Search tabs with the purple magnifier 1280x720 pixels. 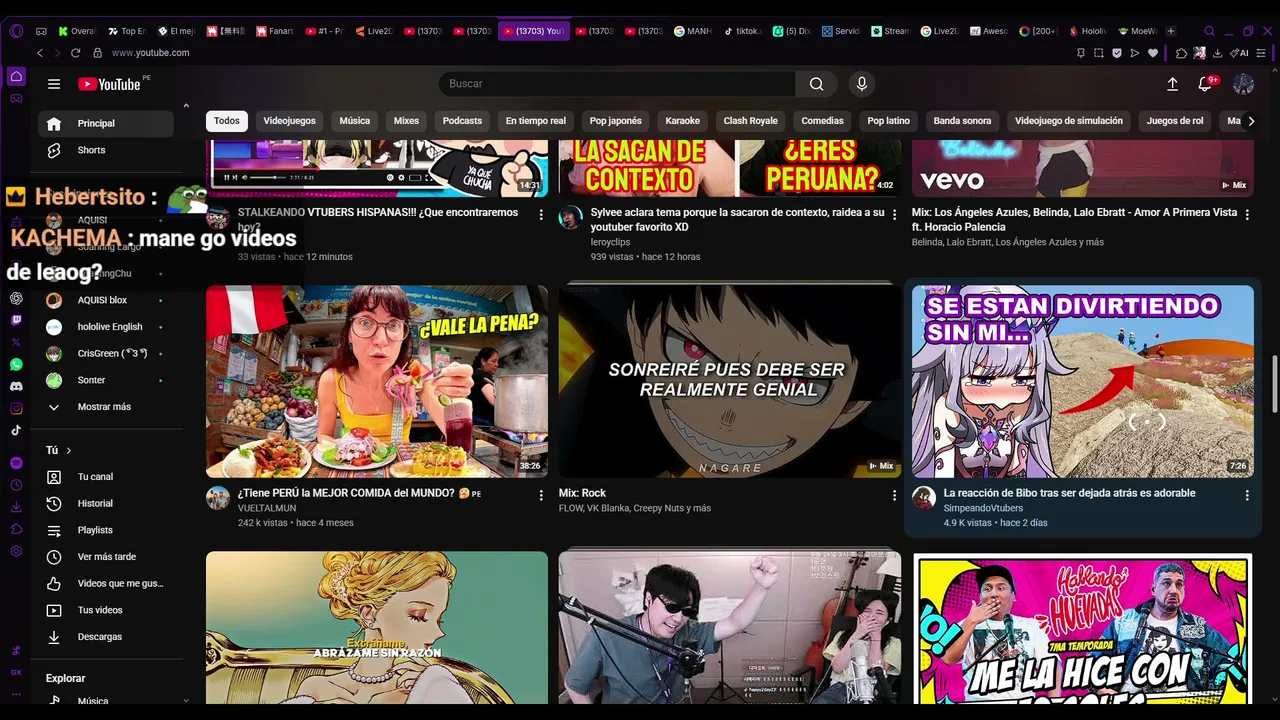(1209, 31)
